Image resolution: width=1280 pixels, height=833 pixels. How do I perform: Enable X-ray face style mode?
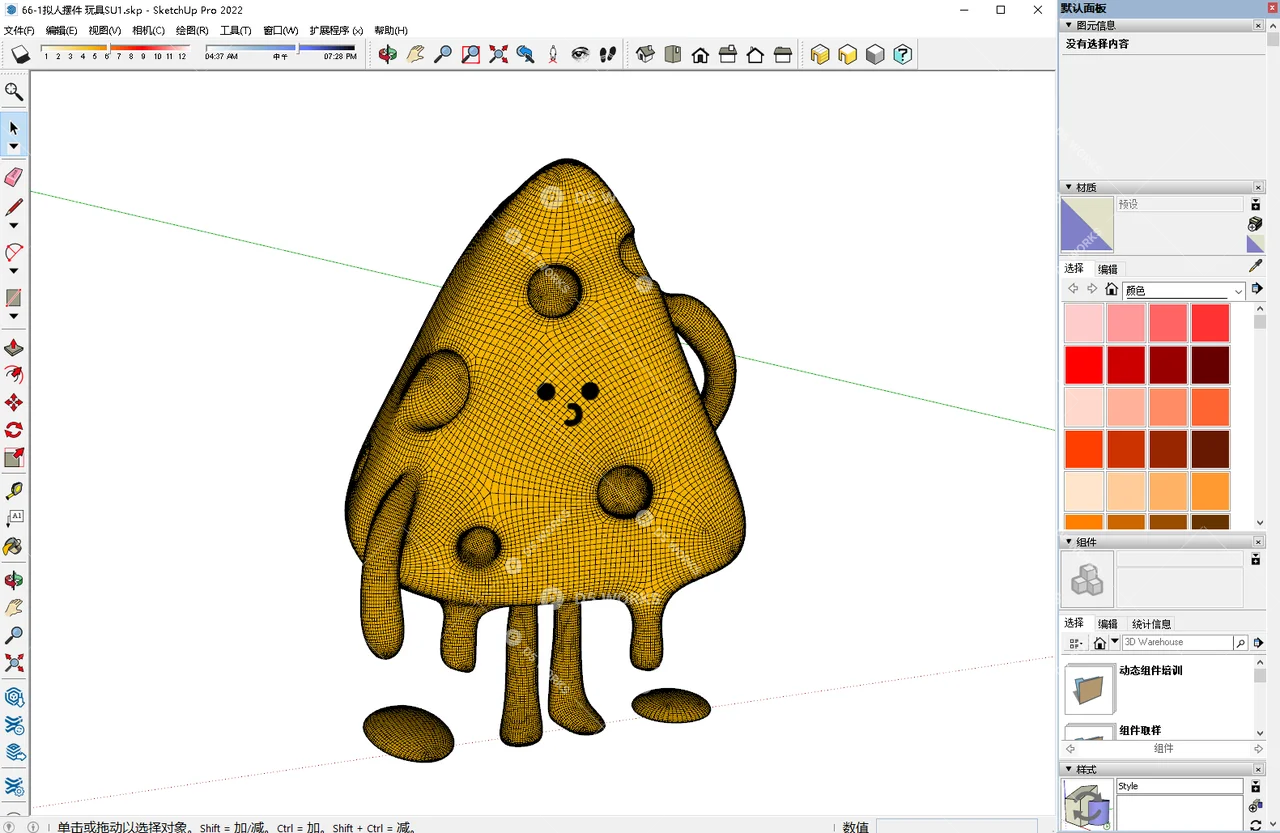(x=820, y=55)
